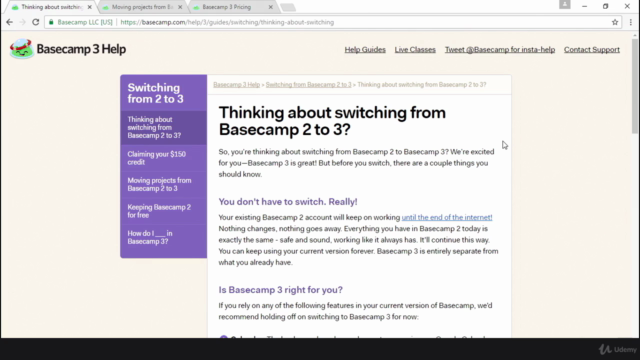The width and height of the screenshot is (640, 360).
Task: Click the browser back arrow
Action: click(9, 22)
